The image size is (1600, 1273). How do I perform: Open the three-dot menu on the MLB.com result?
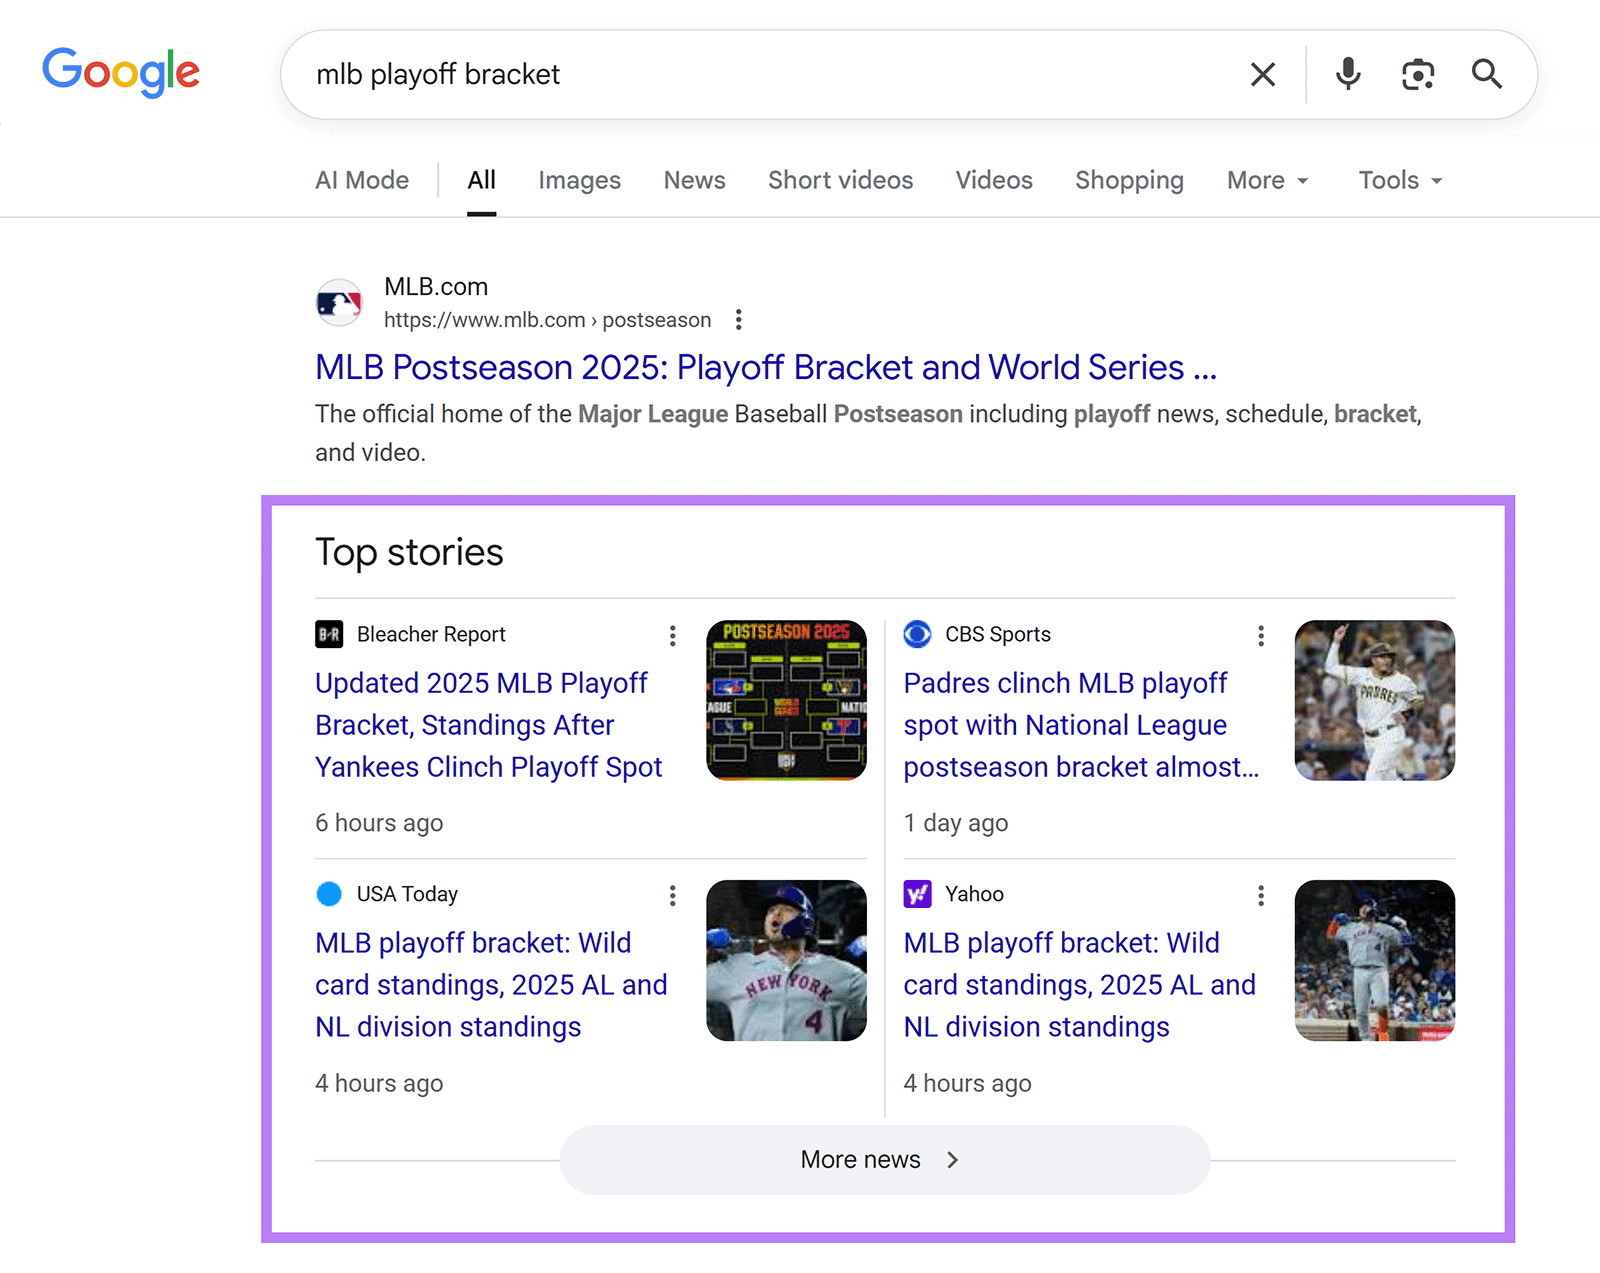click(738, 319)
